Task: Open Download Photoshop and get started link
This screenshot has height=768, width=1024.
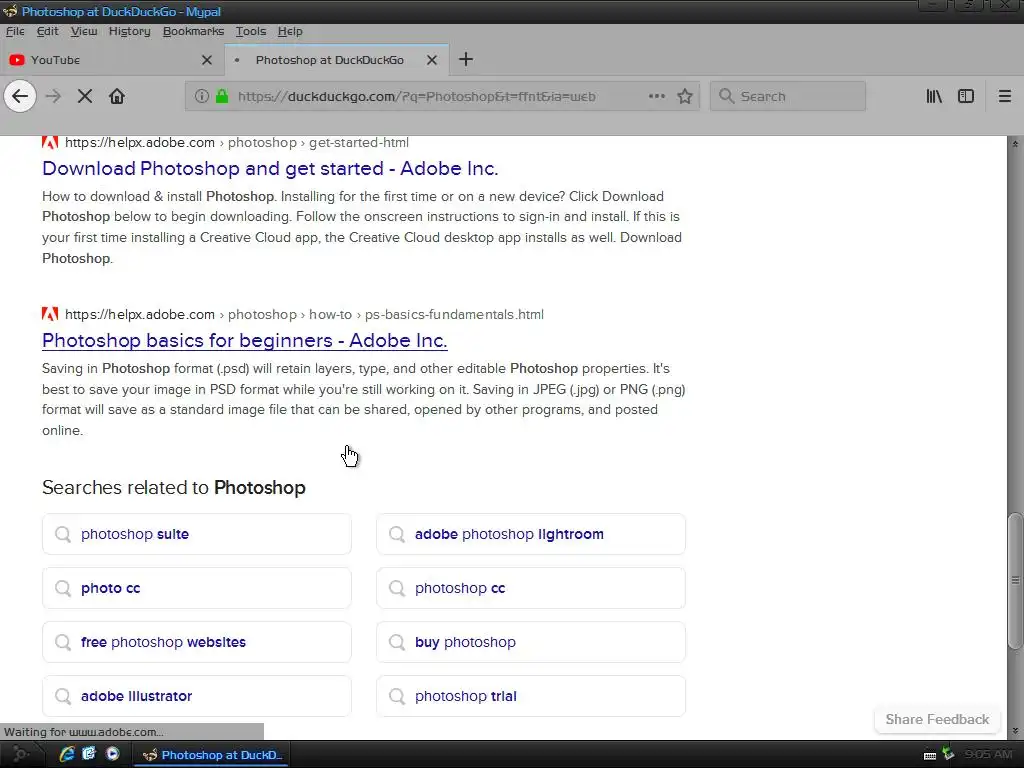Action: (270, 168)
